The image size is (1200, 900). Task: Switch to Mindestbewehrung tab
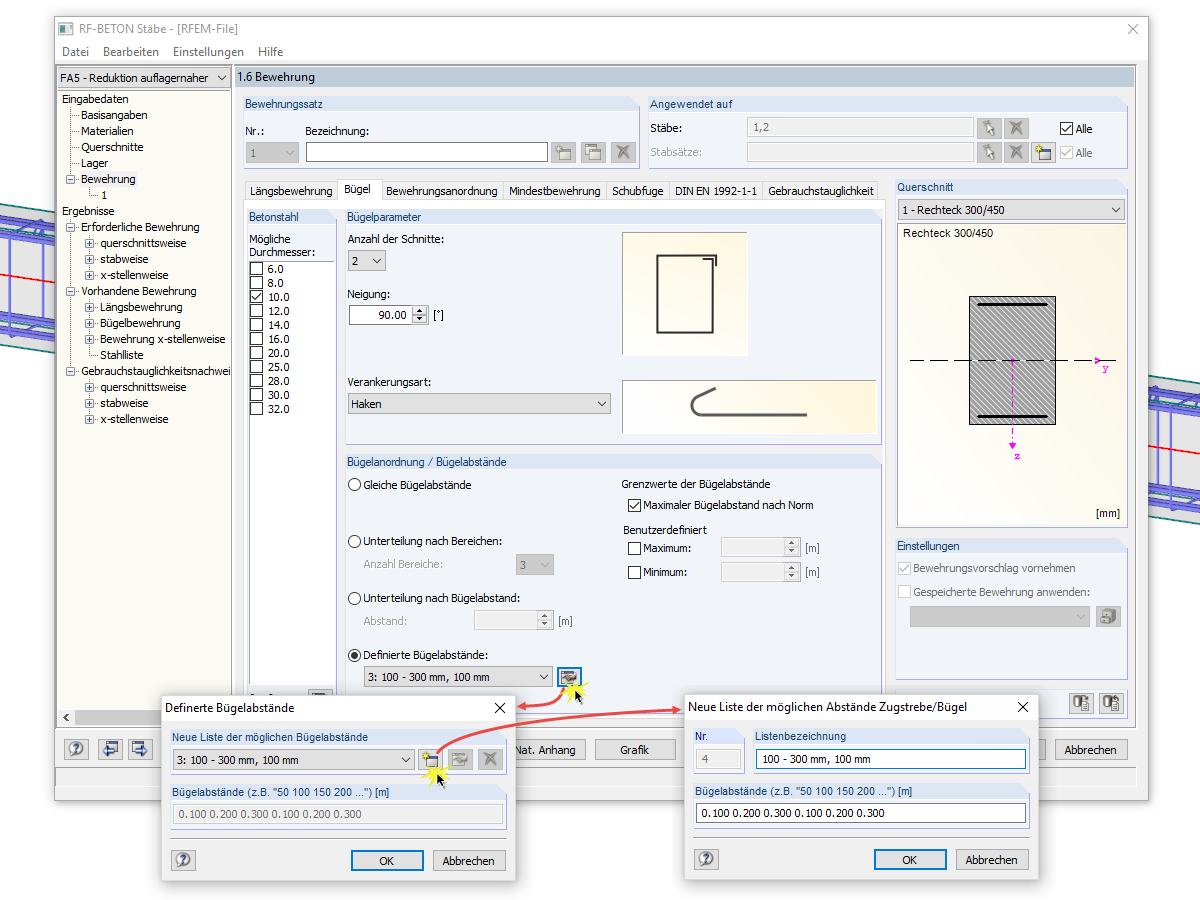(555, 191)
